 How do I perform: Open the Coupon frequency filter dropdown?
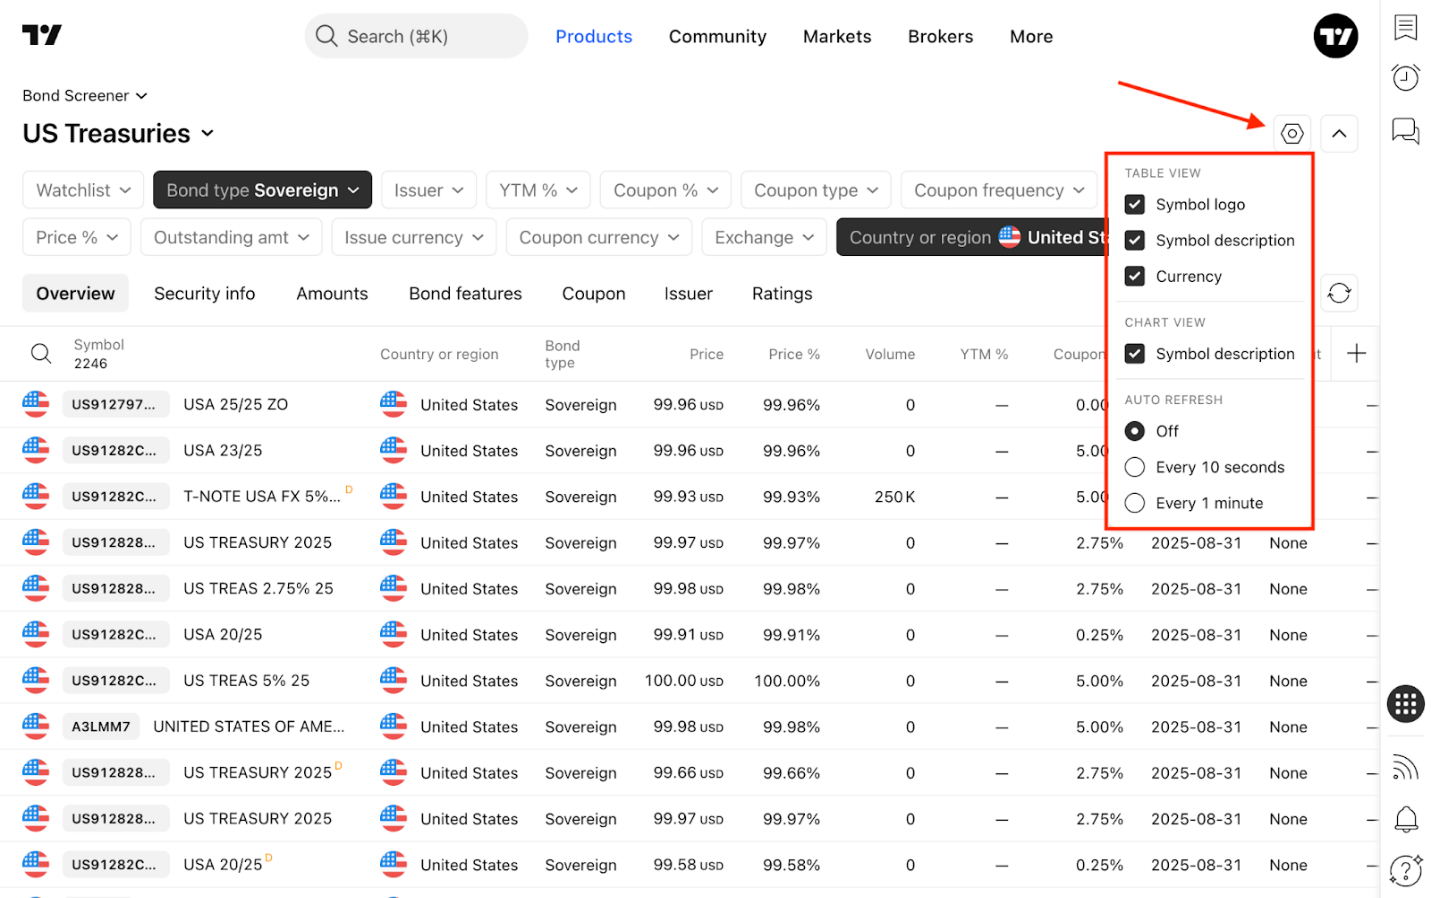pos(999,190)
